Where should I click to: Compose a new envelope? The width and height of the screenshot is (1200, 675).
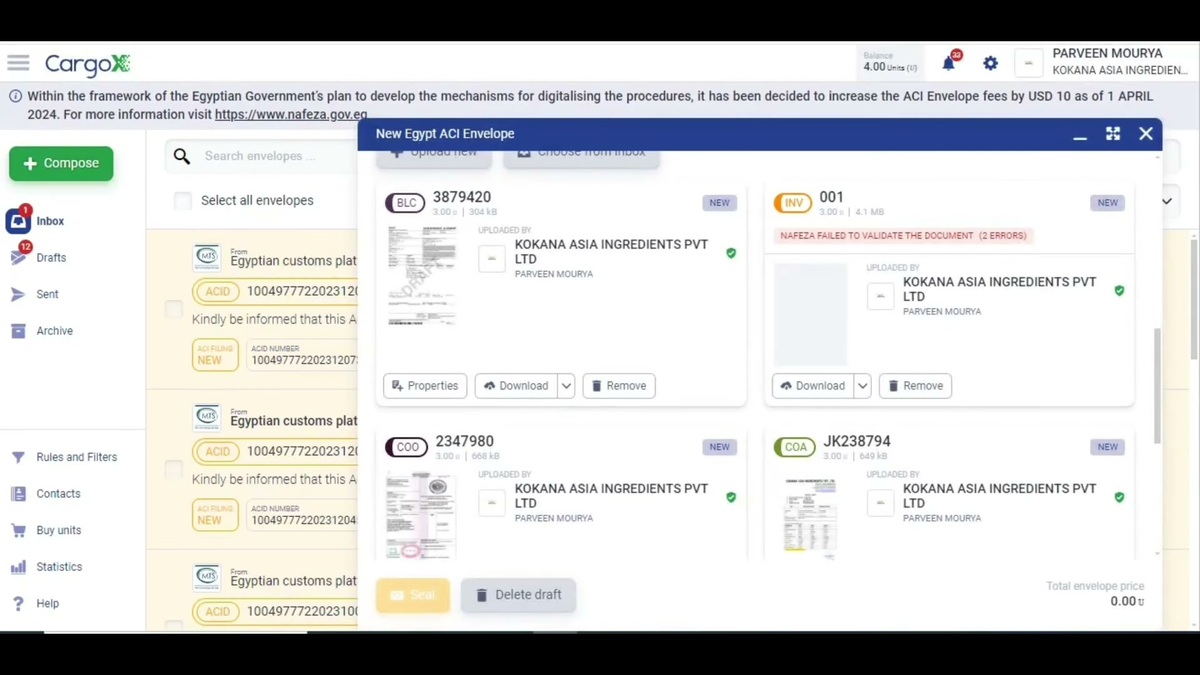[x=61, y=163]
